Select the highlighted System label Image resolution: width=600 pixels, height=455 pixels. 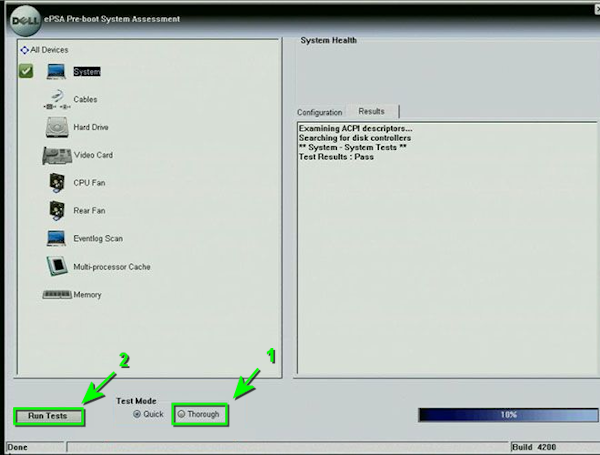(x=87, y=72)
